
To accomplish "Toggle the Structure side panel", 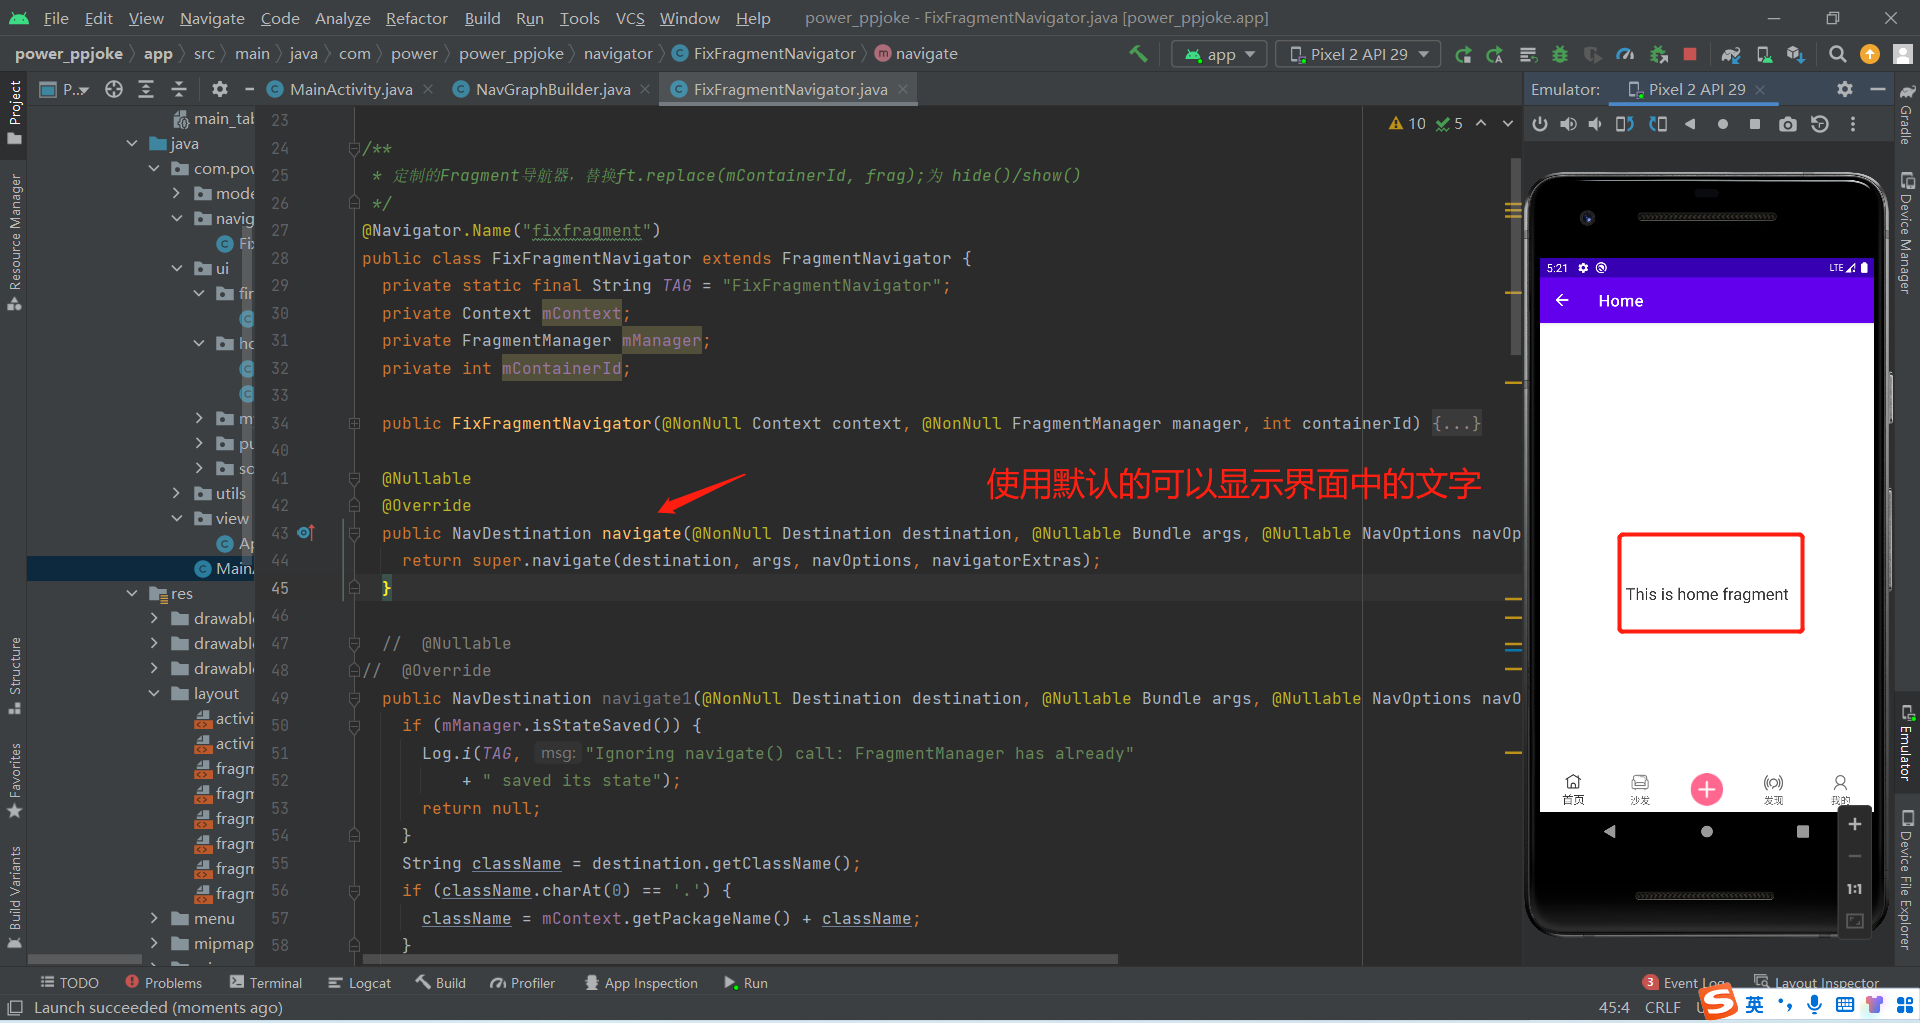I will coord(15,675).
